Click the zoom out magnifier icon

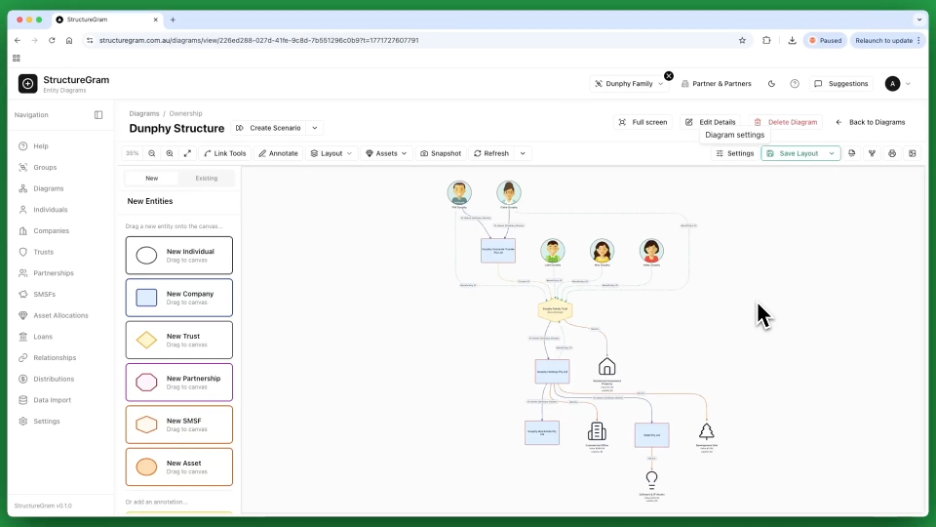pos(152,153)
